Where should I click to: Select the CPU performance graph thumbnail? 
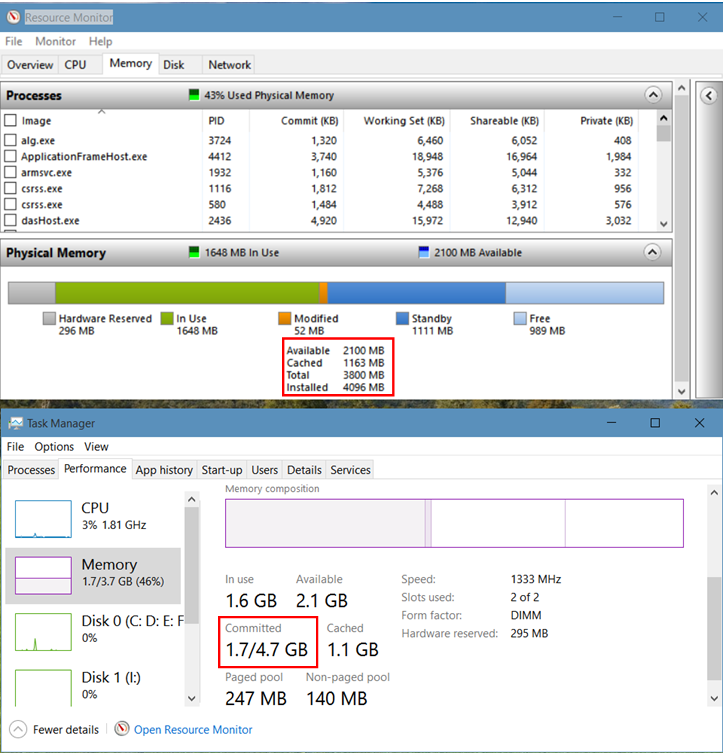click(x=43, y=519)
